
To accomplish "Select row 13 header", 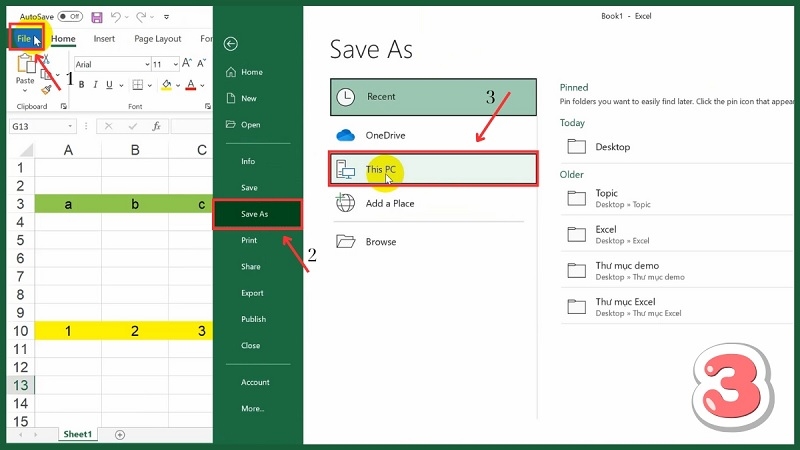I will [20, 385].
